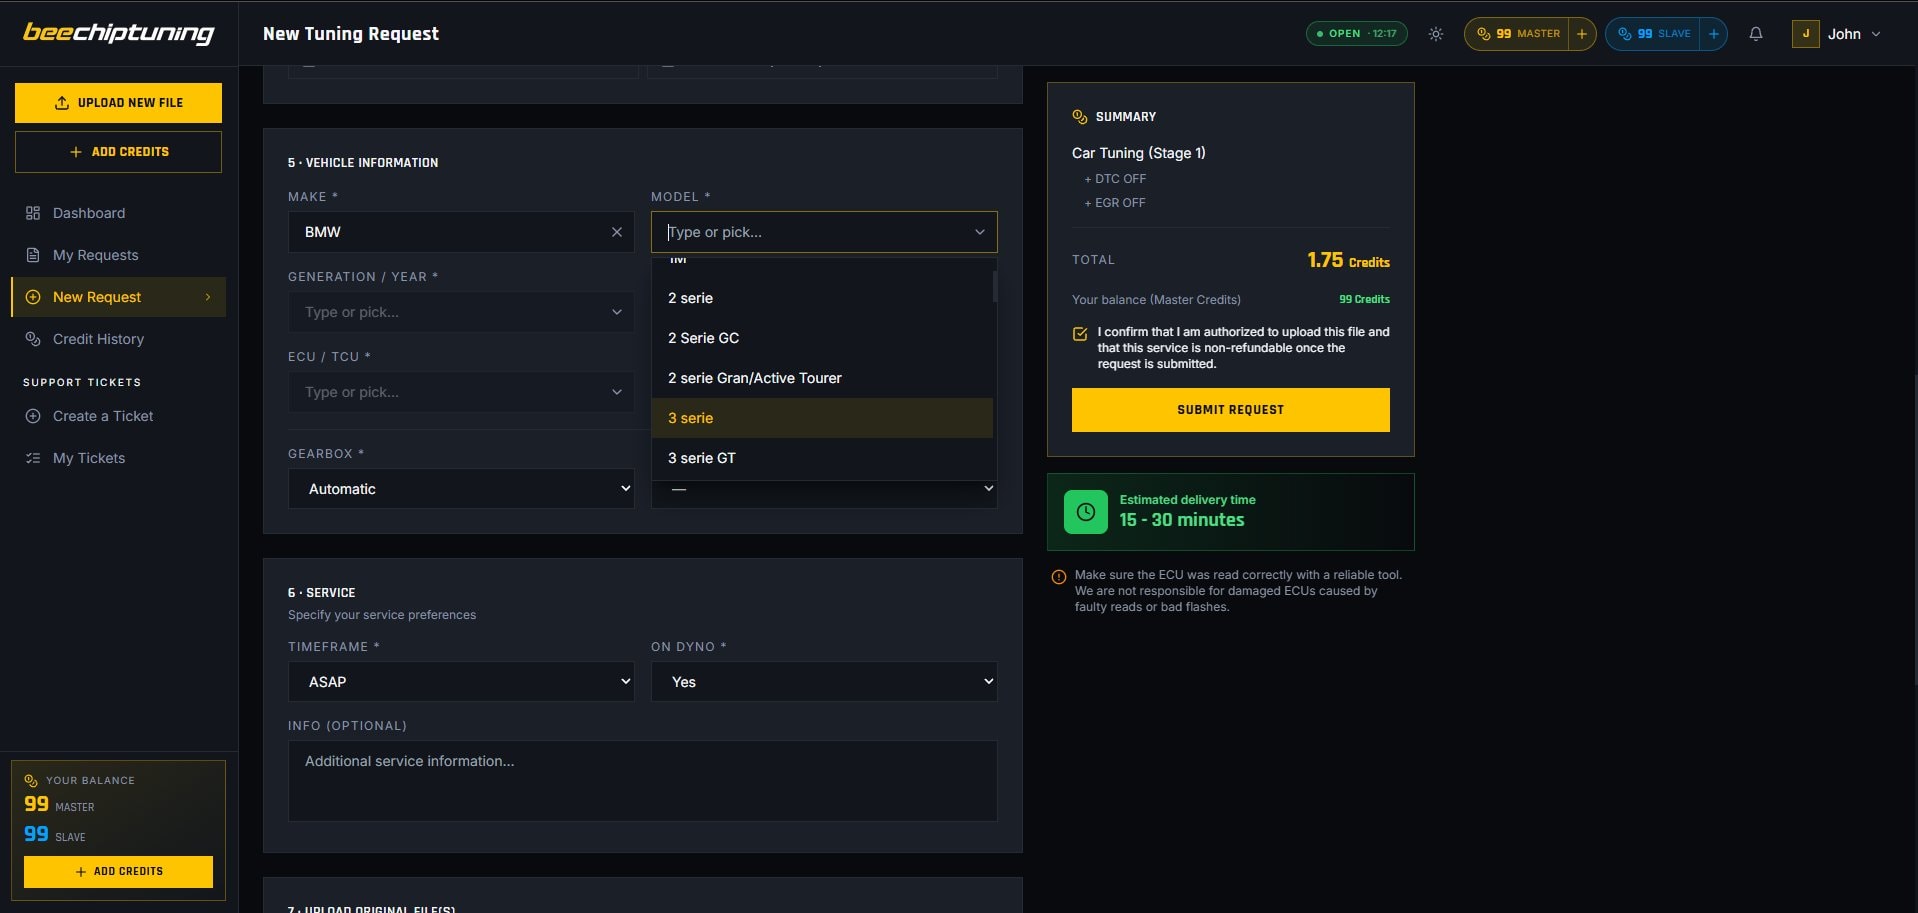
Task: Click the Make field showing BMW
Action: (461, 232)
